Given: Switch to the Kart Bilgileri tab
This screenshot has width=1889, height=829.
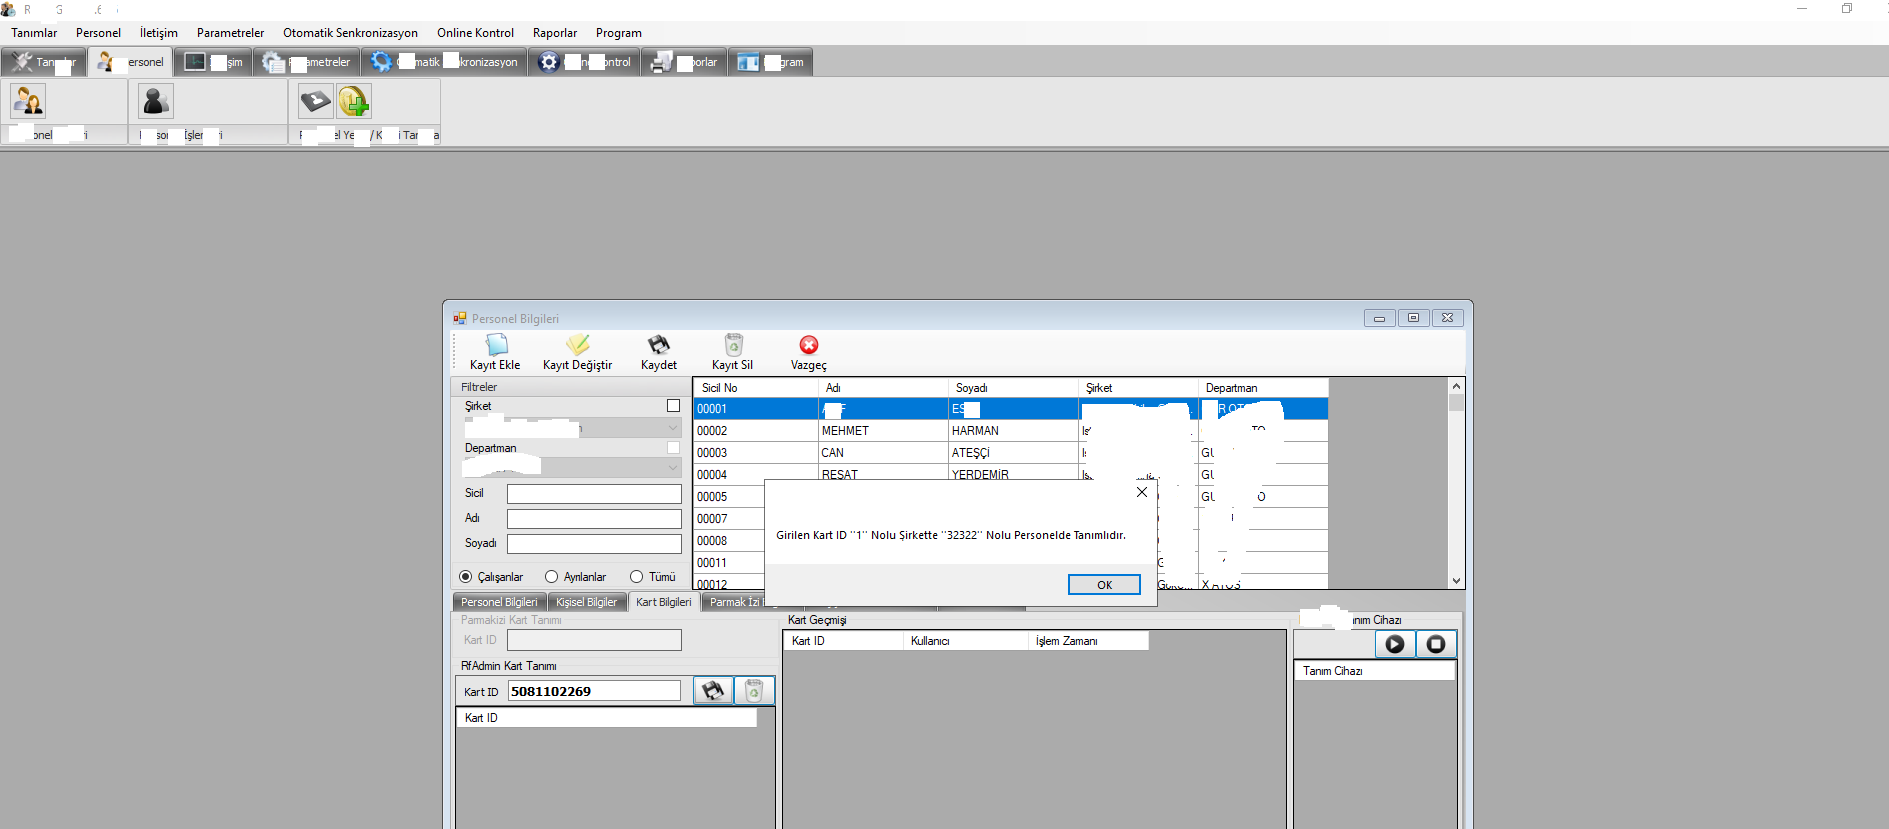Looking at the screenshot, I should (x=663, y=602).
